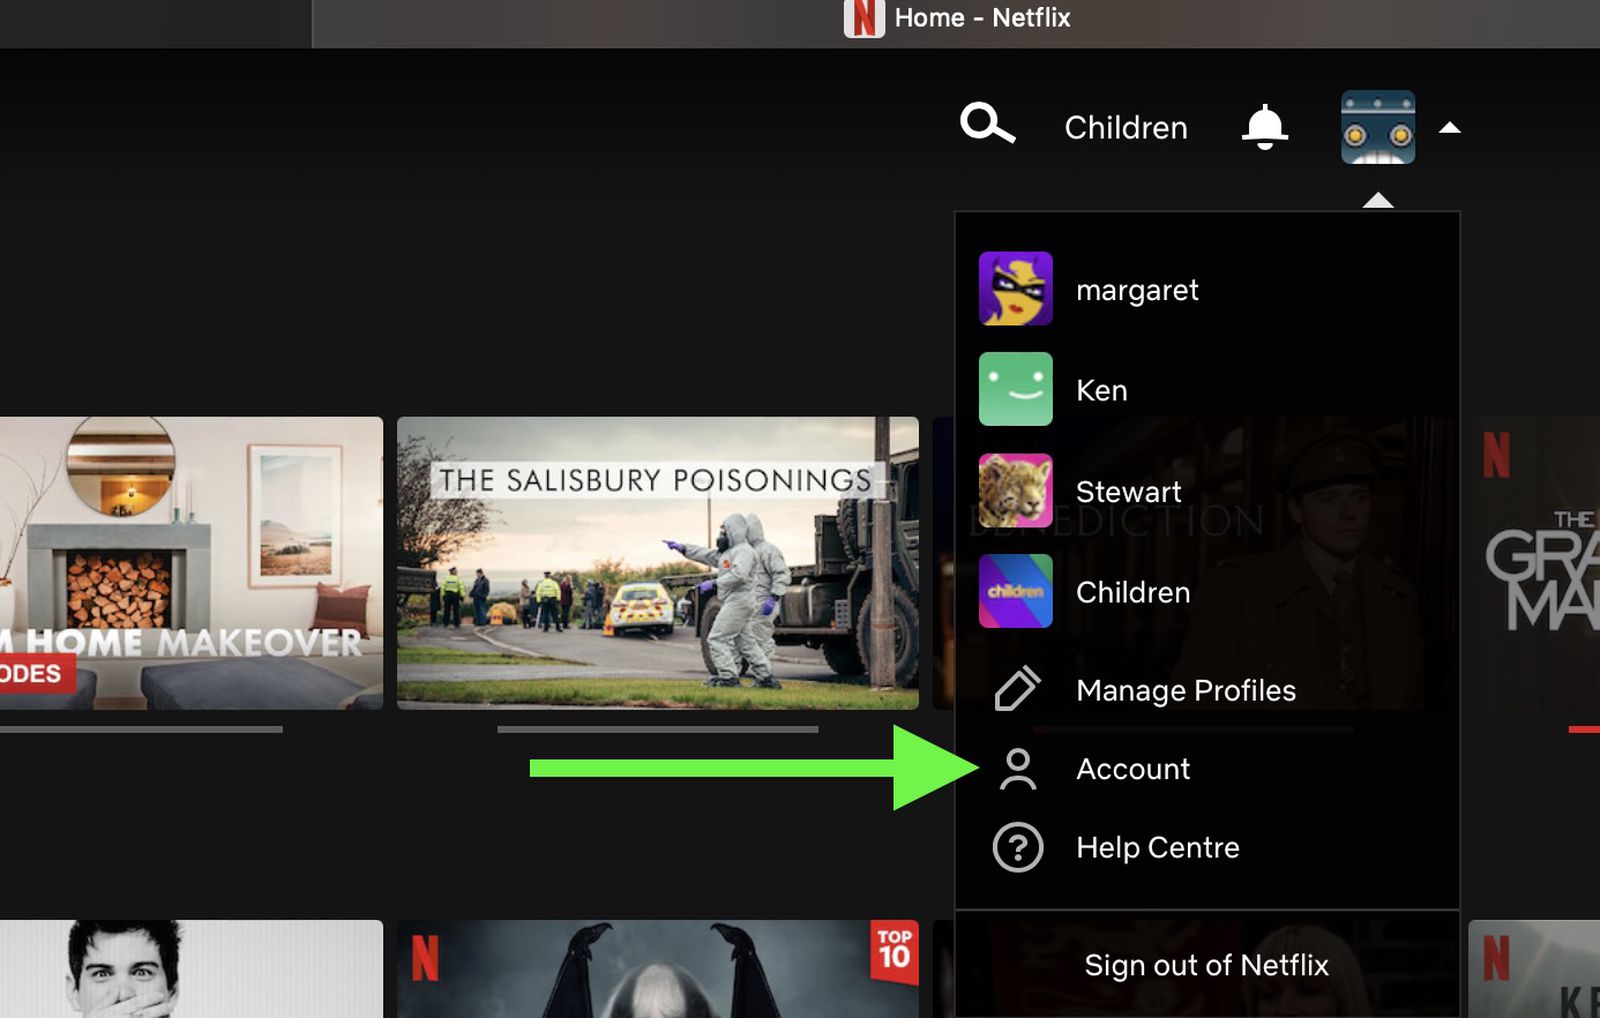Select Manage Profiles from the menu
This screenshot has width=1600, height=1018.
coord(1185,689)
